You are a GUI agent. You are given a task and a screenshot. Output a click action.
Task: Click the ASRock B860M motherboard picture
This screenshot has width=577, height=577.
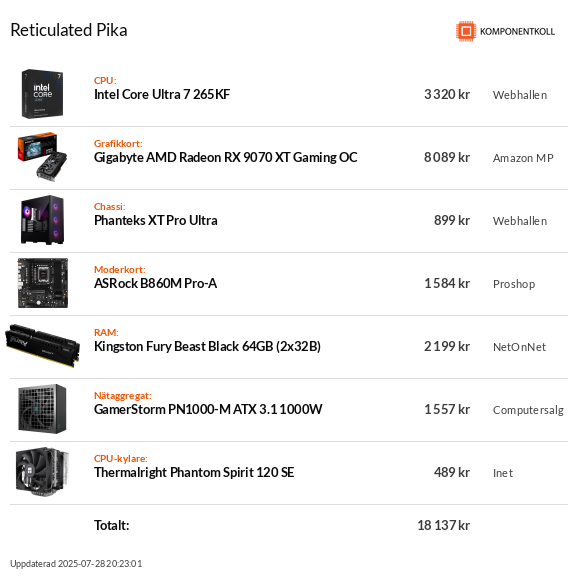43,283
